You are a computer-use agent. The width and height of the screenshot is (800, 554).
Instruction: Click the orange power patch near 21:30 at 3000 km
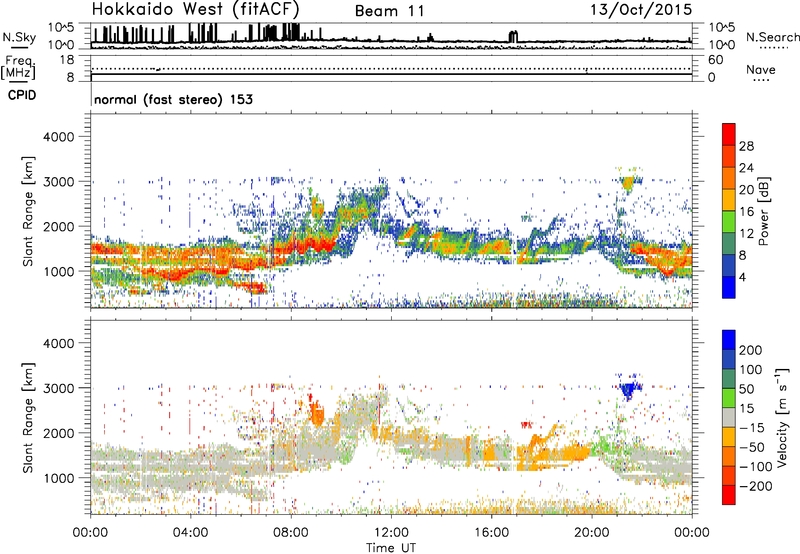point(628,183)
